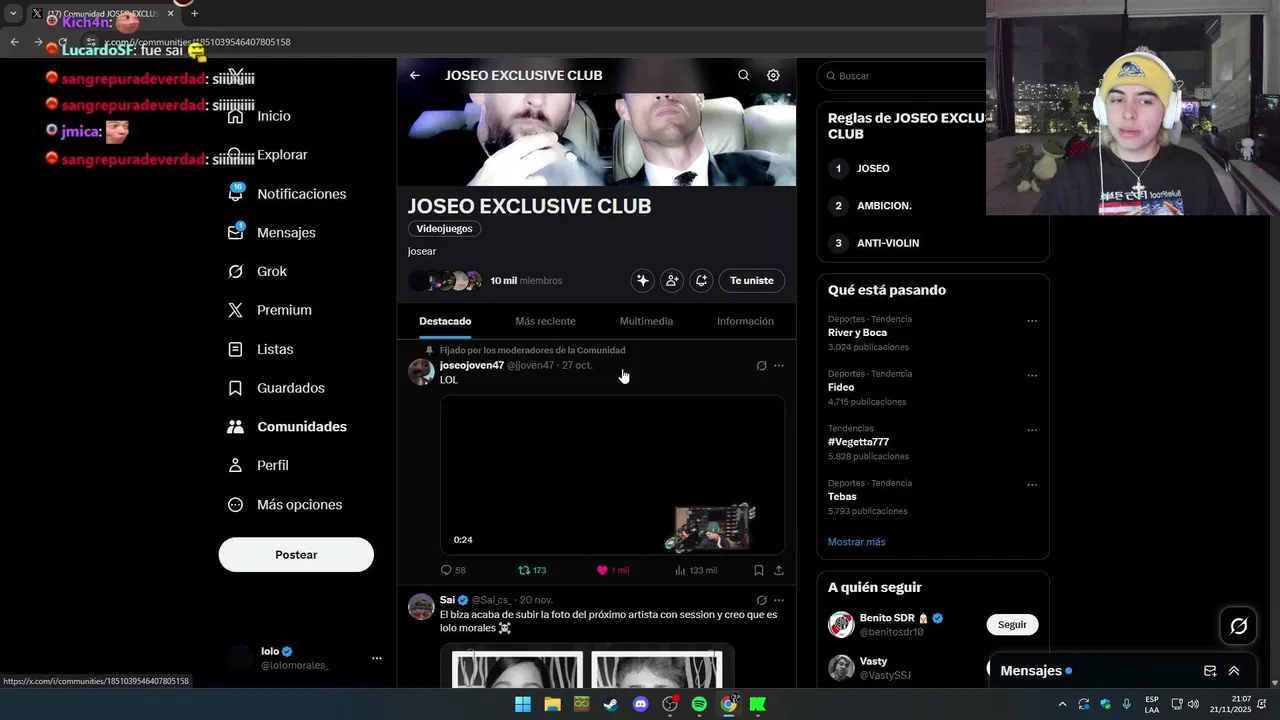Click Grok icon on joseojoven47's post
Viewport: 1280px width, 720px height.
pos(761,366)
